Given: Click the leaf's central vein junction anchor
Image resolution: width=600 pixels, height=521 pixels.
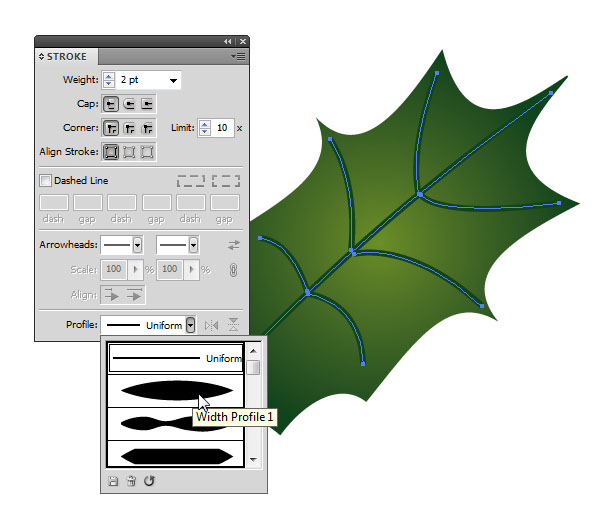Looking at the screenshot, I should coord(352,251).
